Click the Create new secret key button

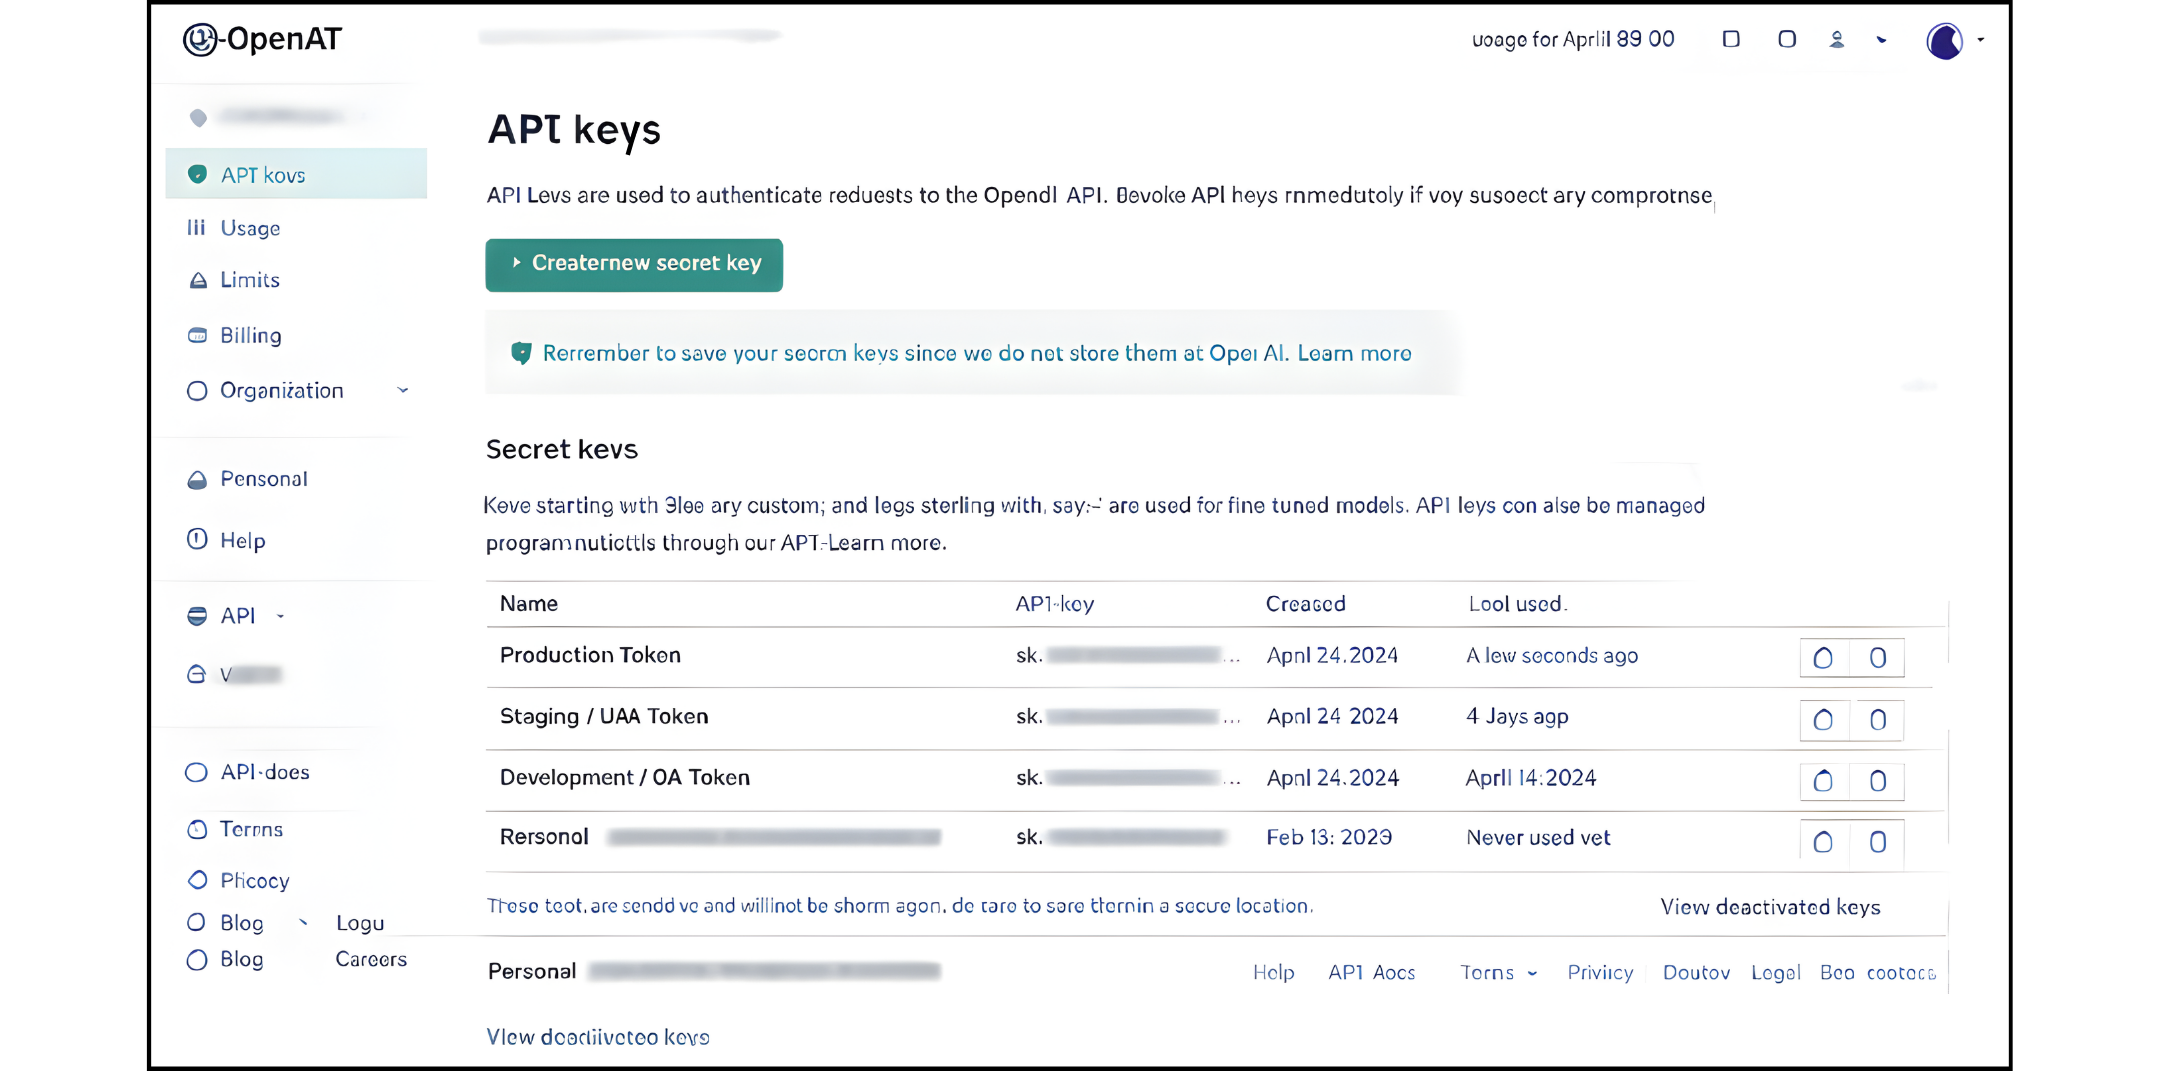point(633,264)
